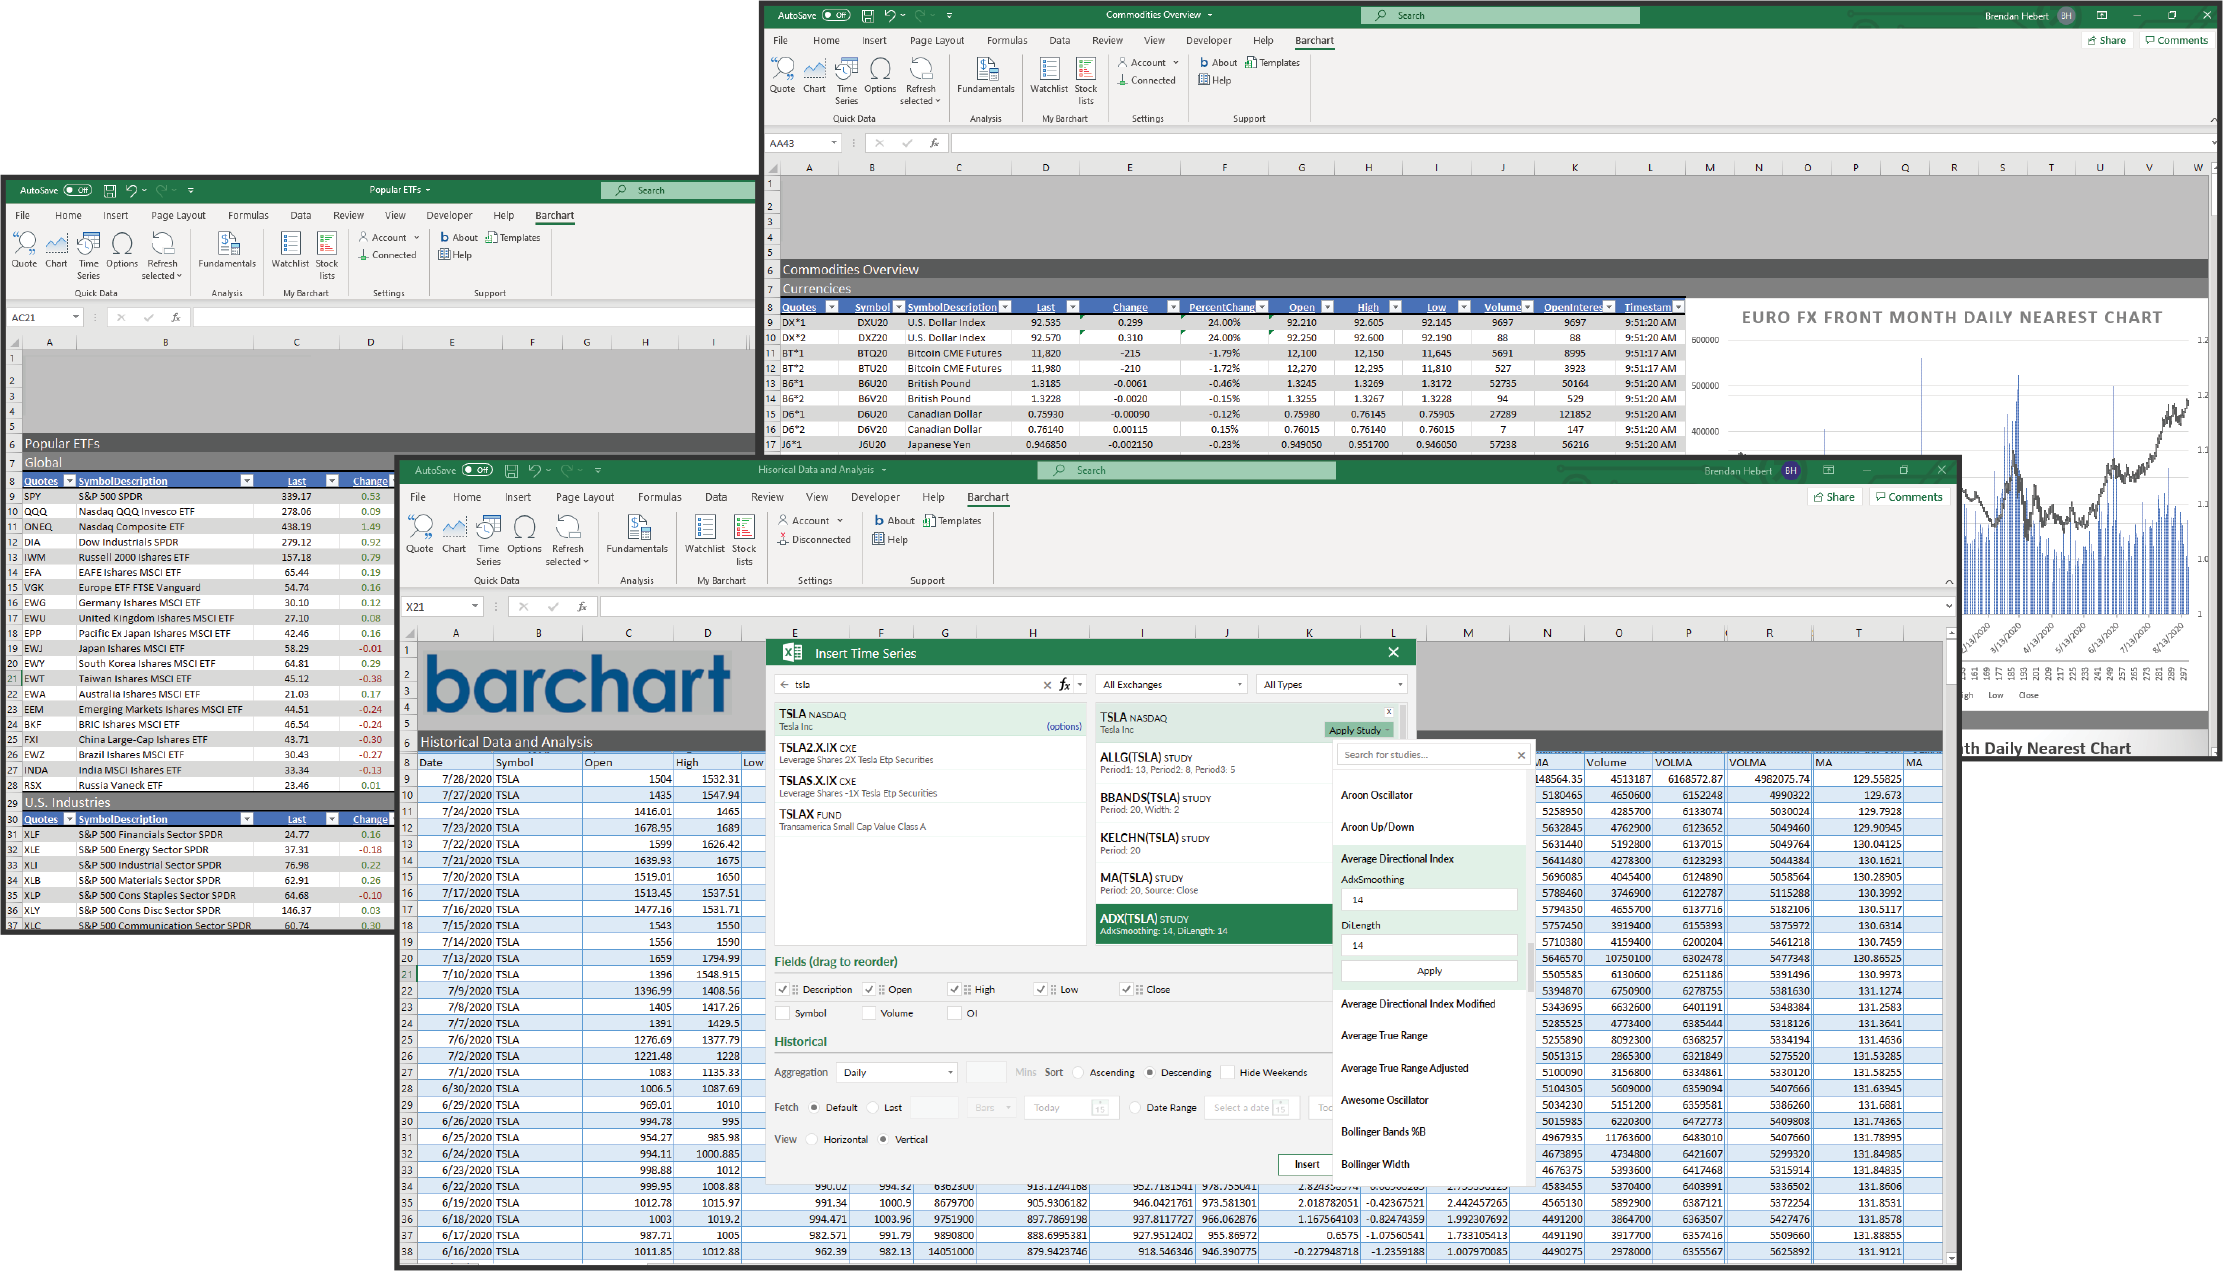The width and height of the screenshot is (2223, 1271).
Task: Open Formulas tab in Historical Data window
Action: click(x=660, y=497)
